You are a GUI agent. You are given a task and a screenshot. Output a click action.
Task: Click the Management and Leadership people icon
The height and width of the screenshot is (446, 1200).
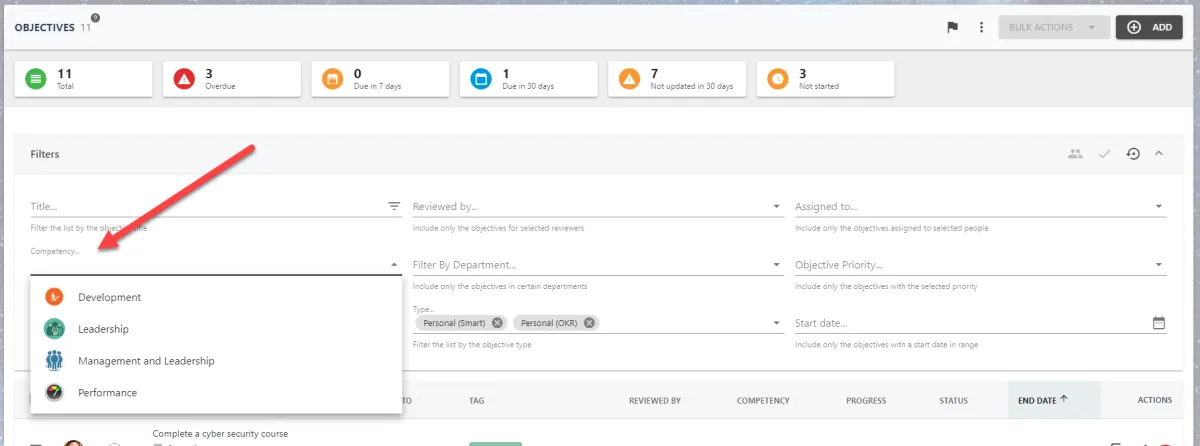[x=54, y=361]
